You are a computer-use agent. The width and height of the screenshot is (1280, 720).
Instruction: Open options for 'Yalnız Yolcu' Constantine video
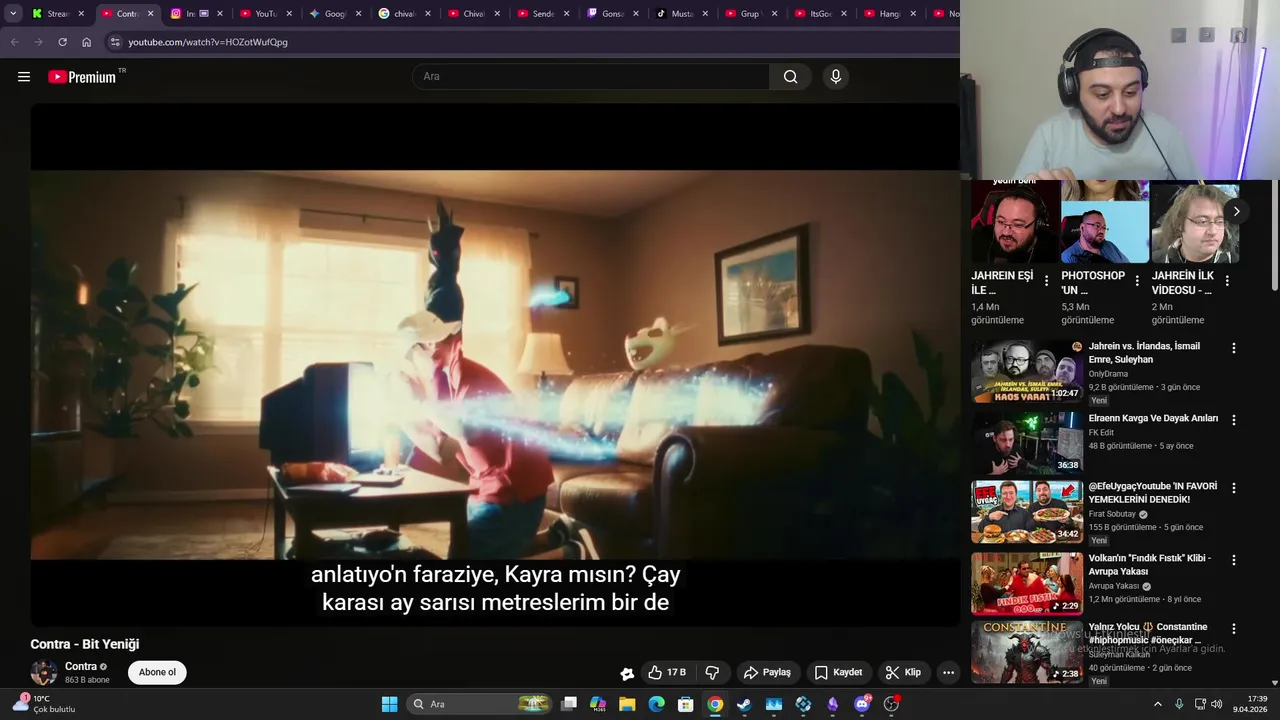coord(1233,629)
